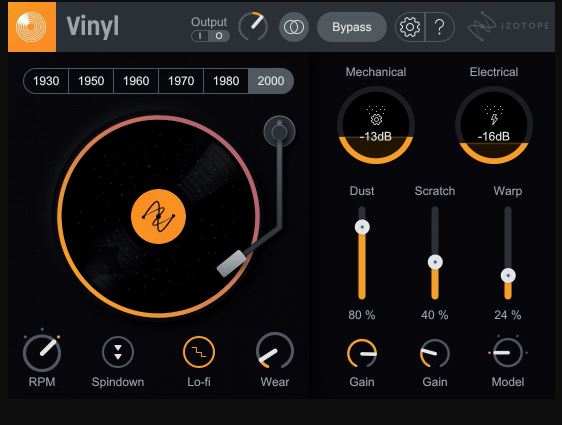Click the Vinyl title text
562x425 pixels.
pyautogui.click(x=93, y=27)
